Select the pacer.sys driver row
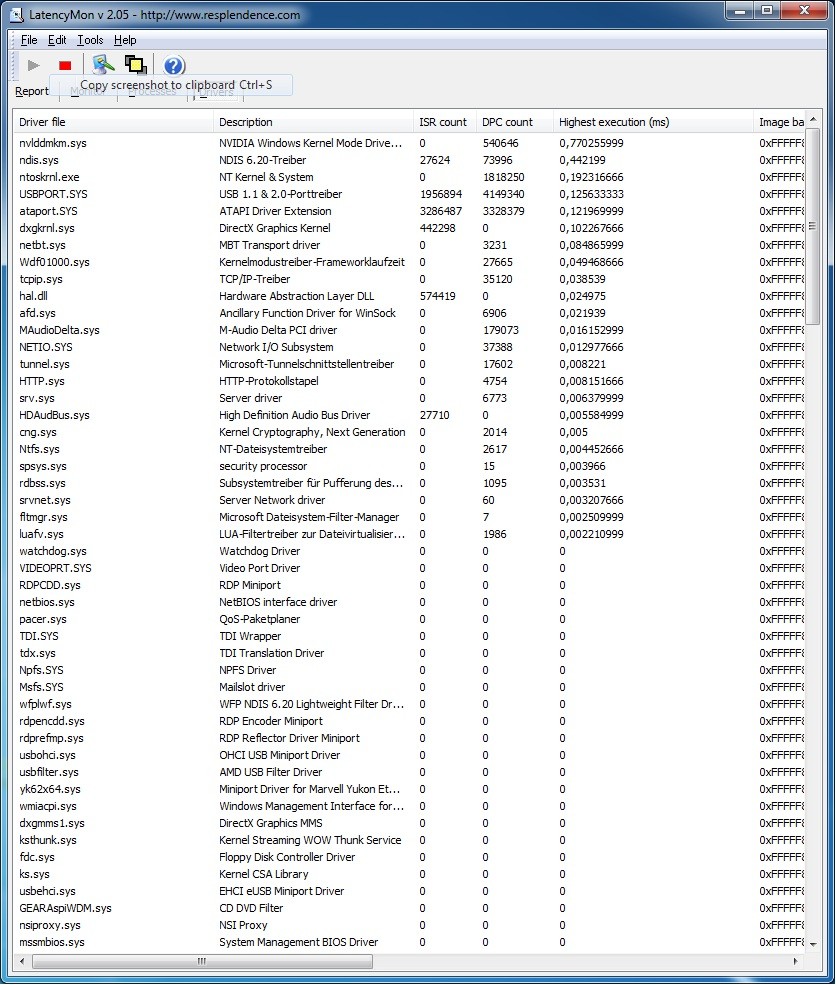The height and width of the screenshot is (985, 836). point(409,619)
